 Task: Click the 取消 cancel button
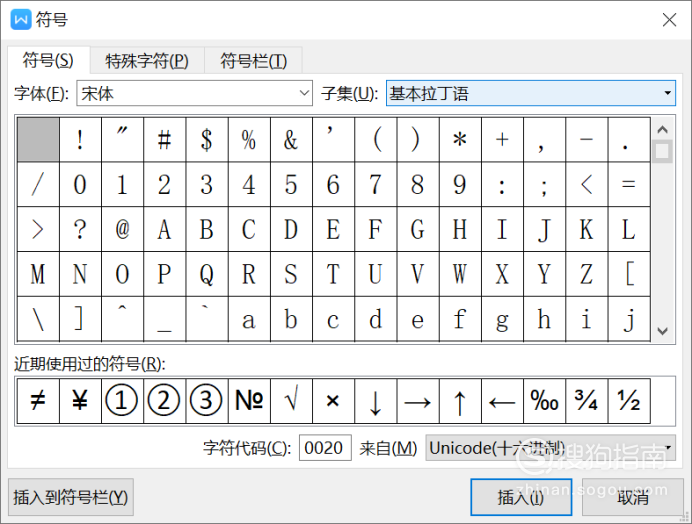(x=633, y=497)
